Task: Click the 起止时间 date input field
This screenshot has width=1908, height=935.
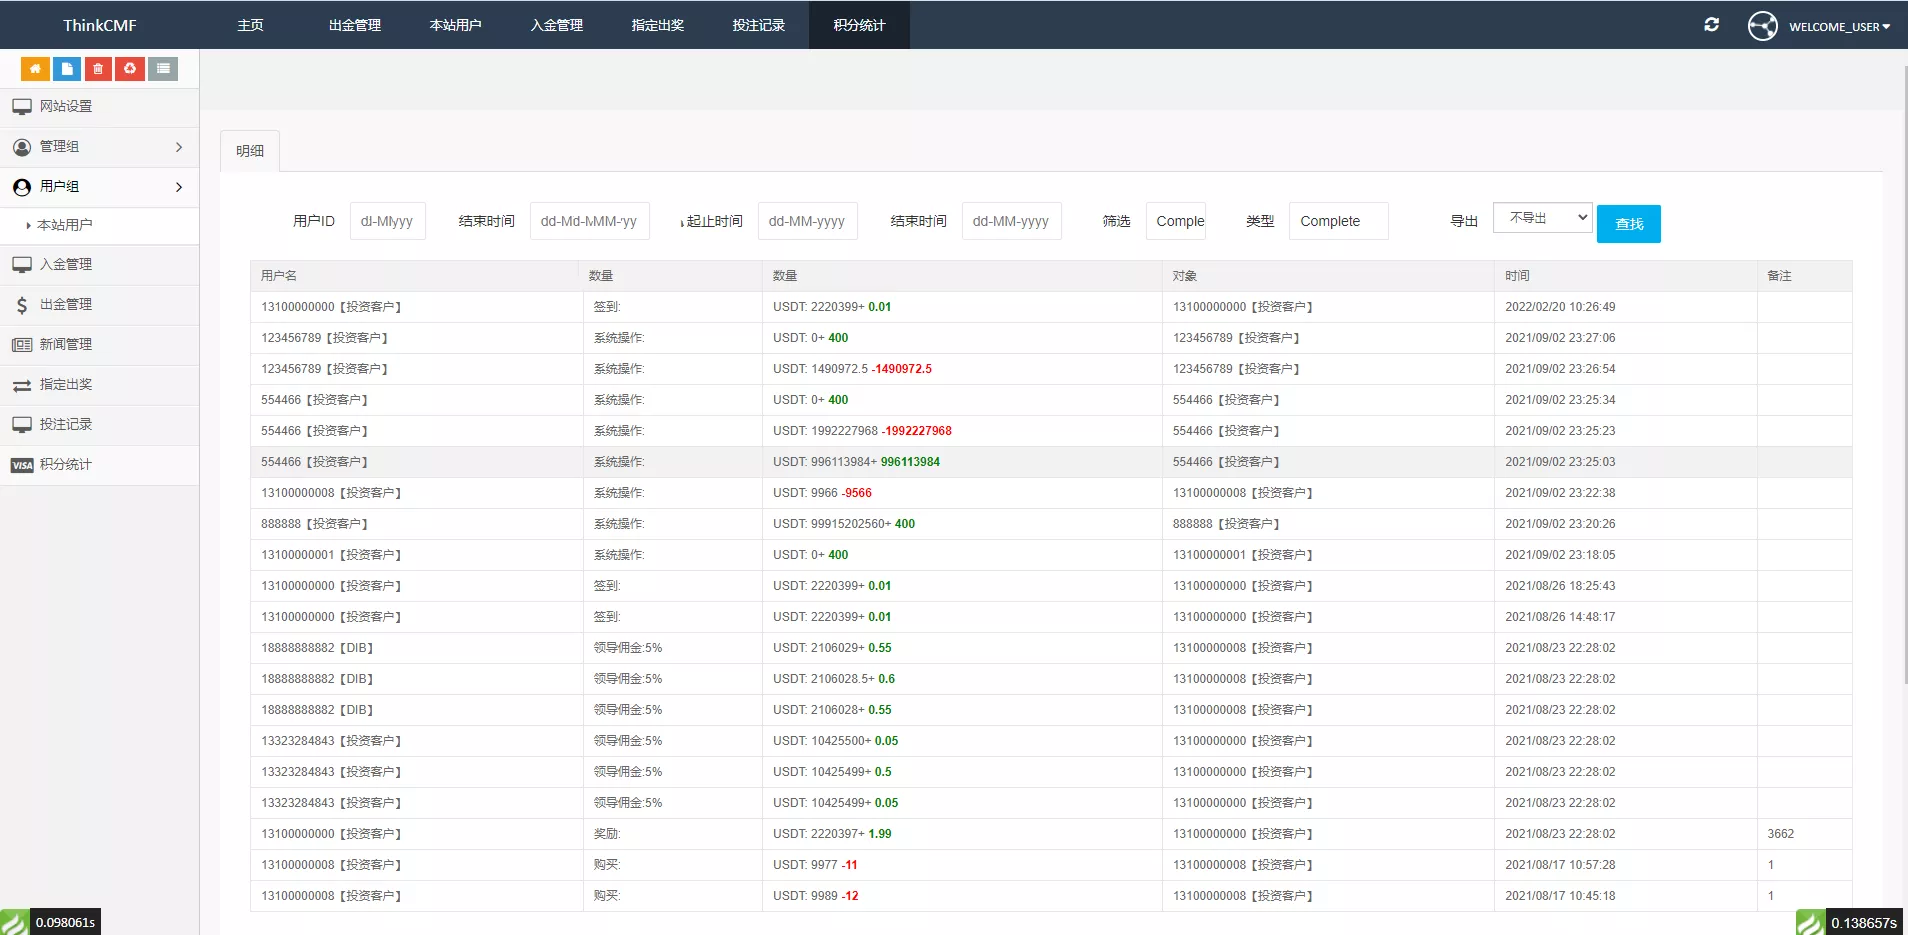Action: click(807, 221)
